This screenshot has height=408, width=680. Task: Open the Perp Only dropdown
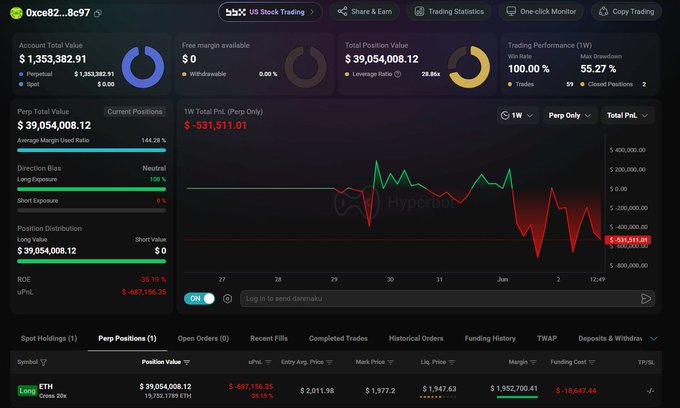tap(569, 115)
